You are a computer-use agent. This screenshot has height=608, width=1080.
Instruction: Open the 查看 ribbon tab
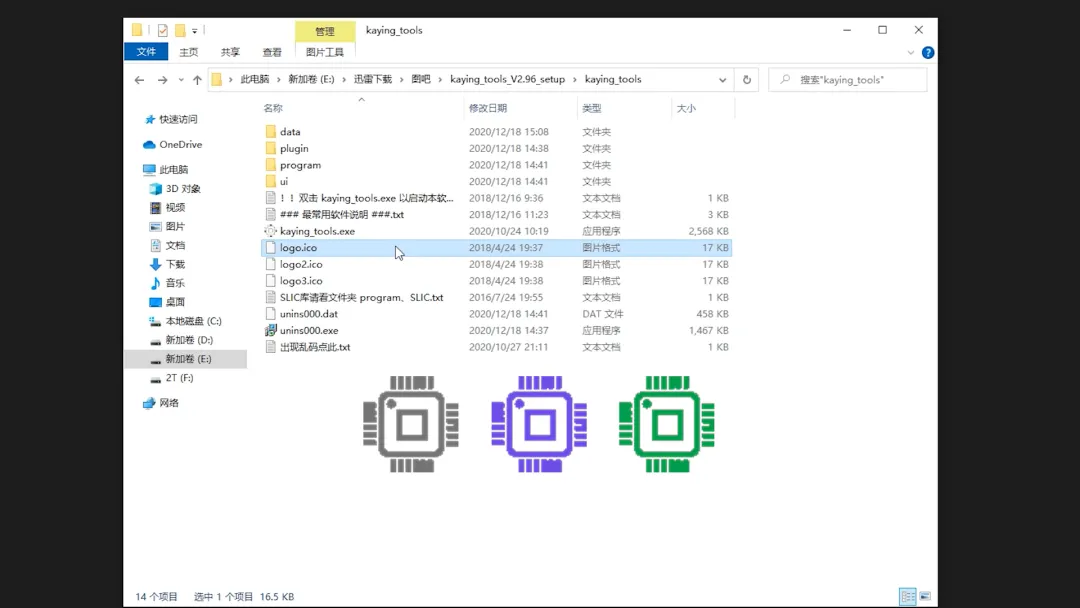pos(272,52)
